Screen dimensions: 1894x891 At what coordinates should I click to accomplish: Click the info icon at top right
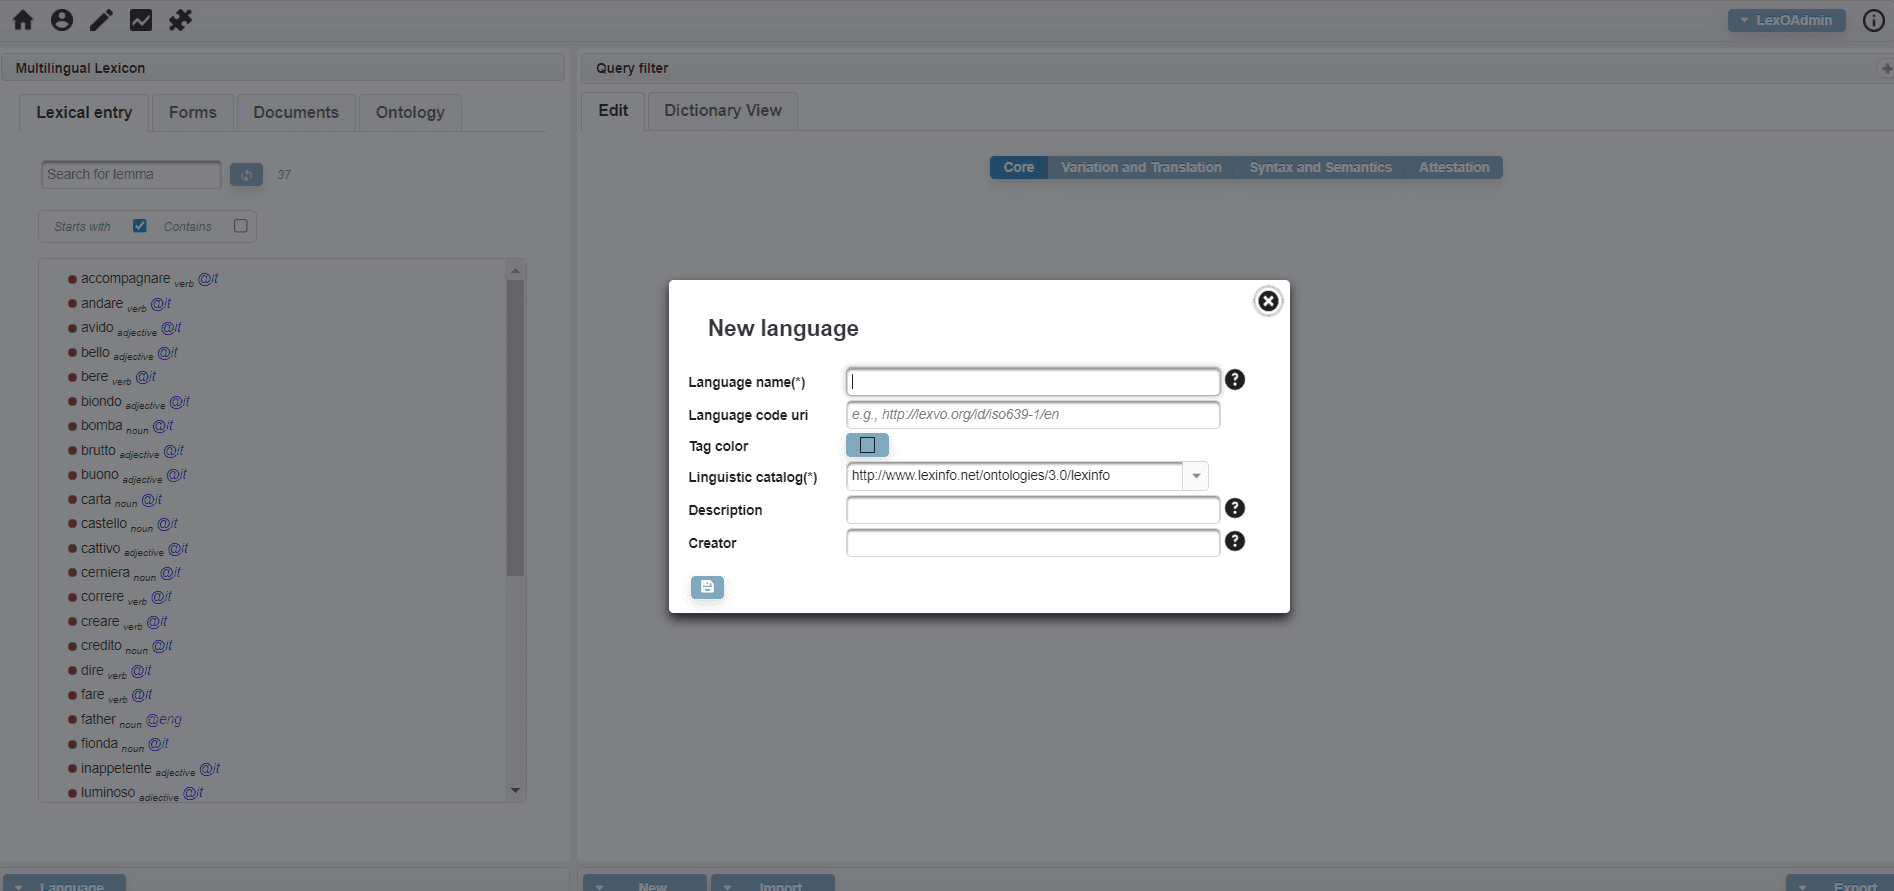pyautogui.click(x=1873, y=20)
